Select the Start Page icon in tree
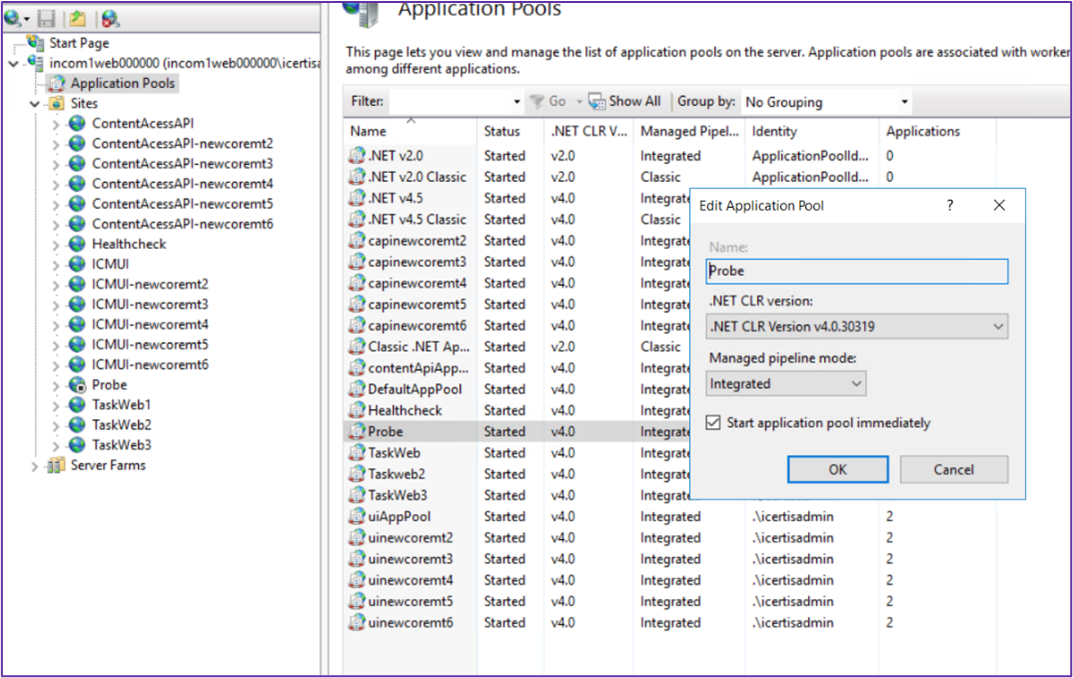The image size is (1073, 678). coord(36,43)
